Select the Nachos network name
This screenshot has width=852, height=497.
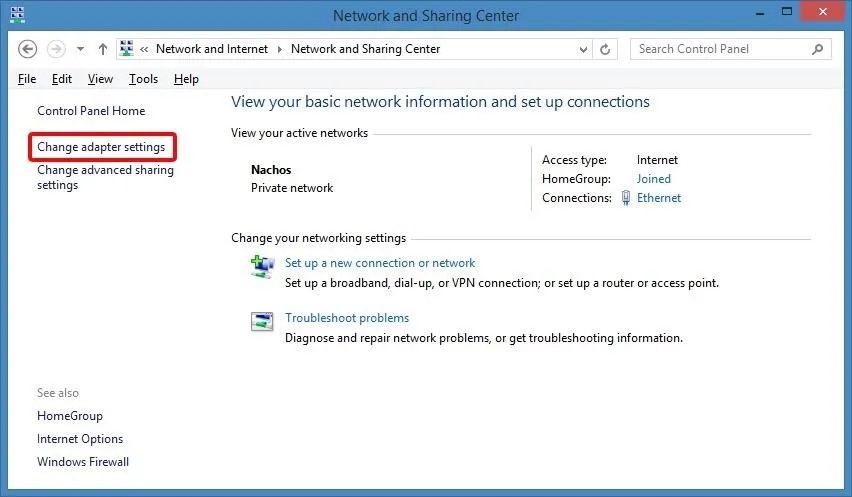coord(271,170)
